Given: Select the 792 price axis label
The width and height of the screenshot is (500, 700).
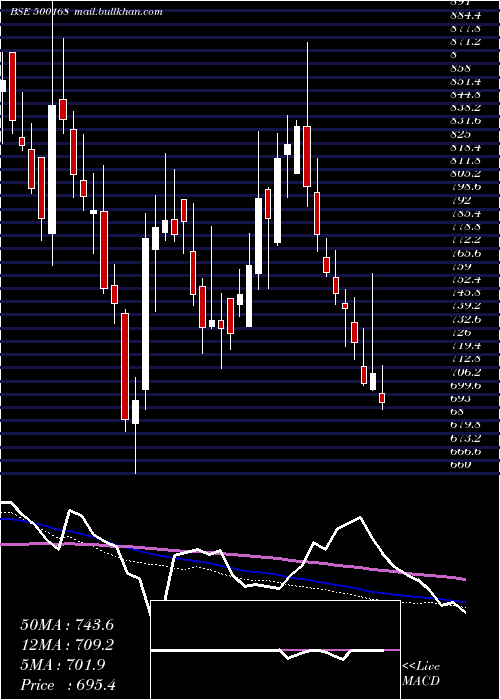Looking at the screenshot, I should point(460,200).
